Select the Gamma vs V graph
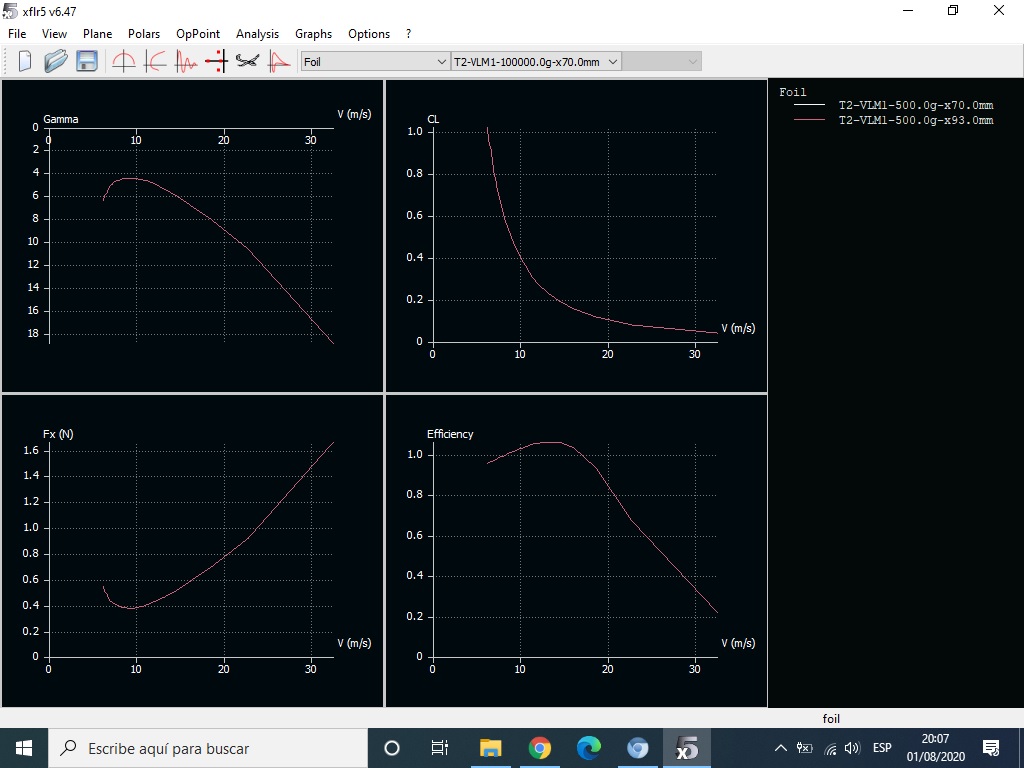1024x768 pixels. (192, 235)
